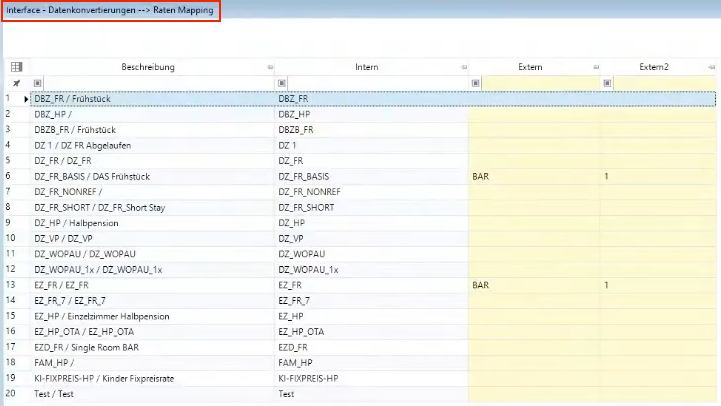Open the Beschreibung column header dropdown
The width and height of the screenshot is (721, 406).
pyautogui.click(x=269, y=67)
